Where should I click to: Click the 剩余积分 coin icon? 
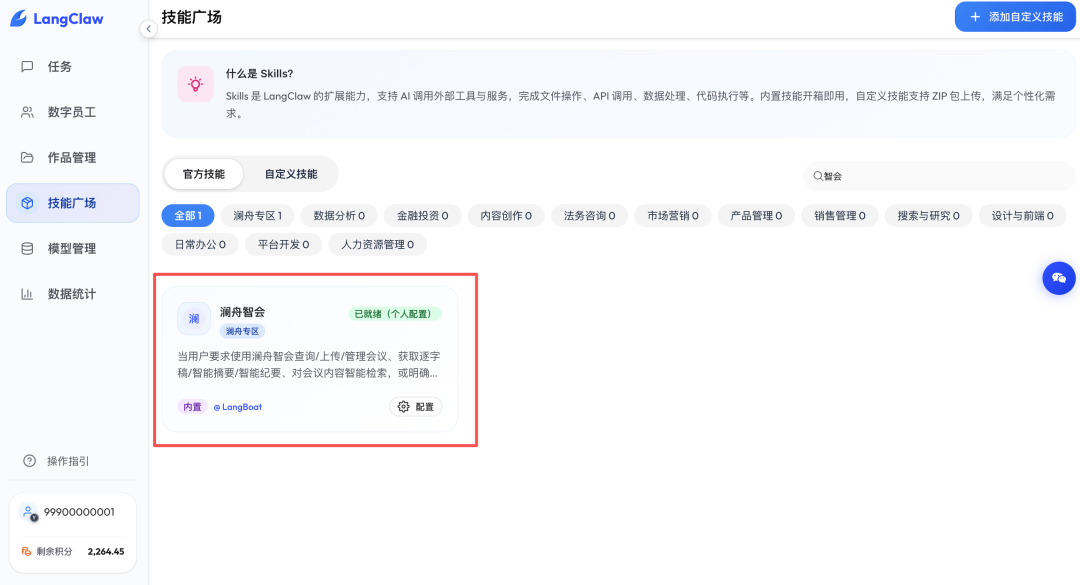[26, 551]
